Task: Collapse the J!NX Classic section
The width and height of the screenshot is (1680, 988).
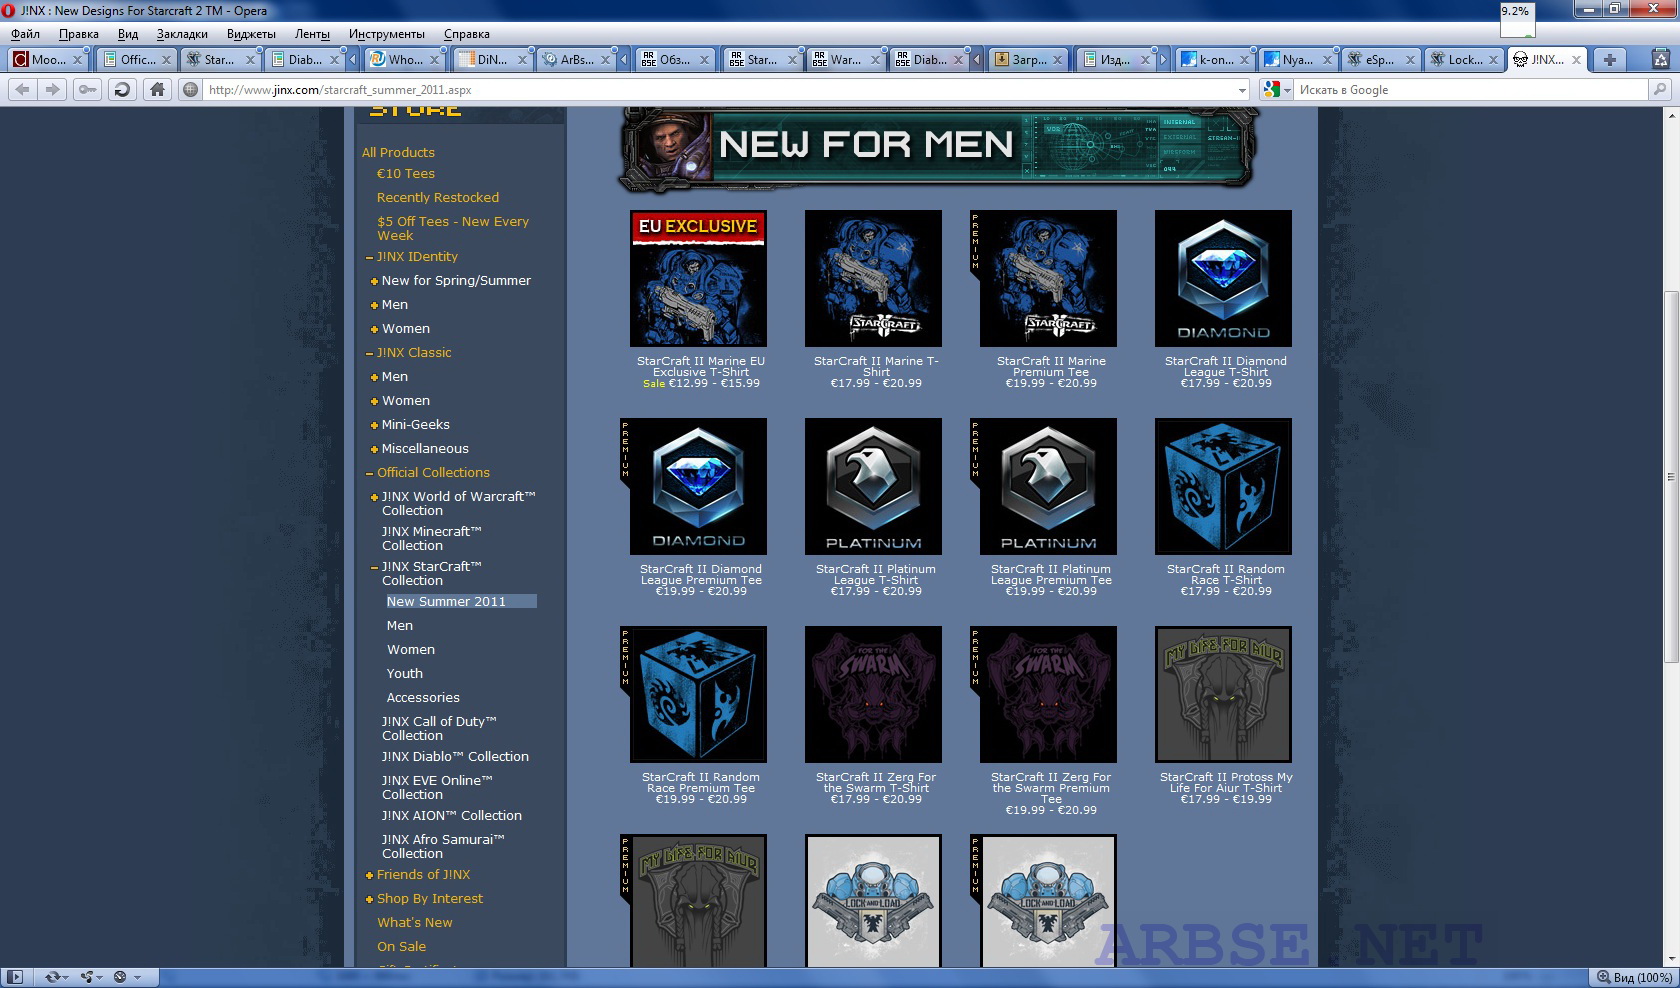Action: coord(369,353)
